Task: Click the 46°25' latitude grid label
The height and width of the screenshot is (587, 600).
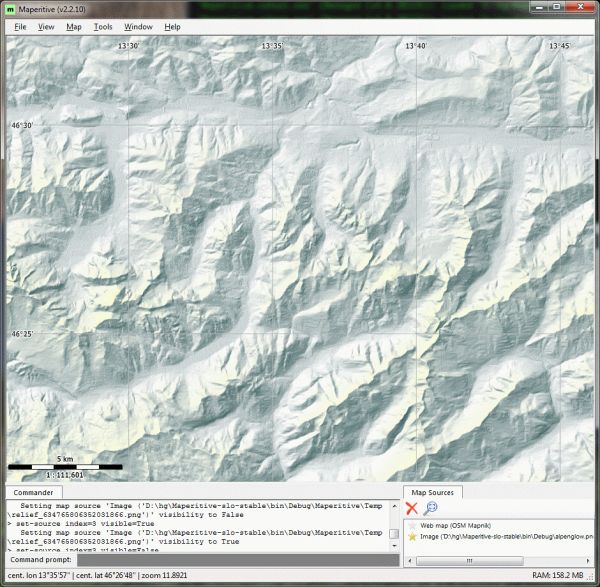Action: tap(22, 334)
